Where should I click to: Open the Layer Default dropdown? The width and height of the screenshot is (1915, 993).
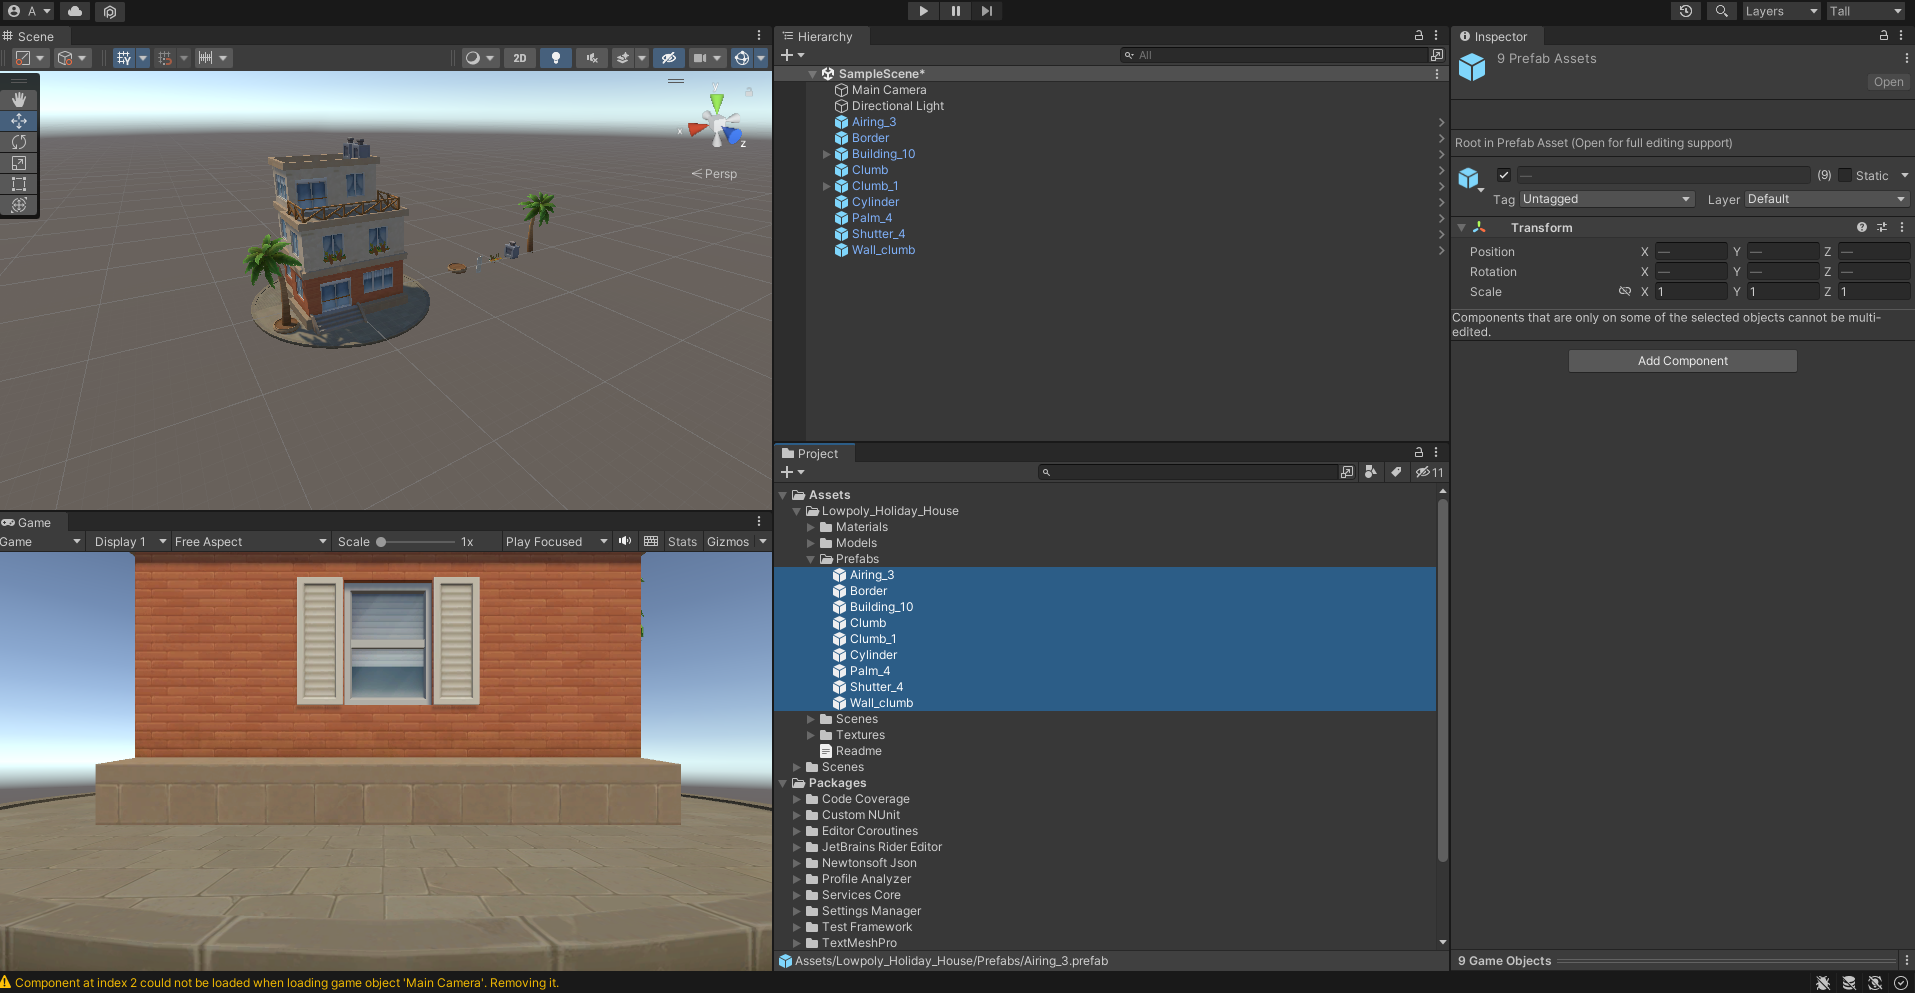[x=1827, y=199]
